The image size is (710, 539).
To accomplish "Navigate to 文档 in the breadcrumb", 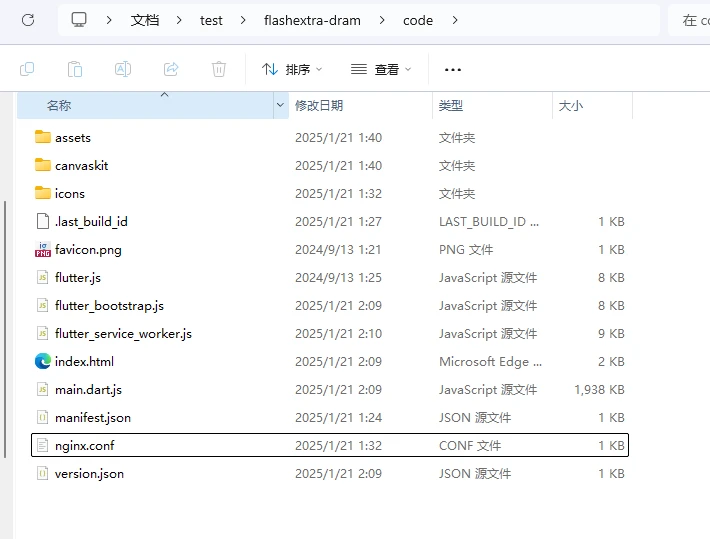I will [x=145, y=20].
